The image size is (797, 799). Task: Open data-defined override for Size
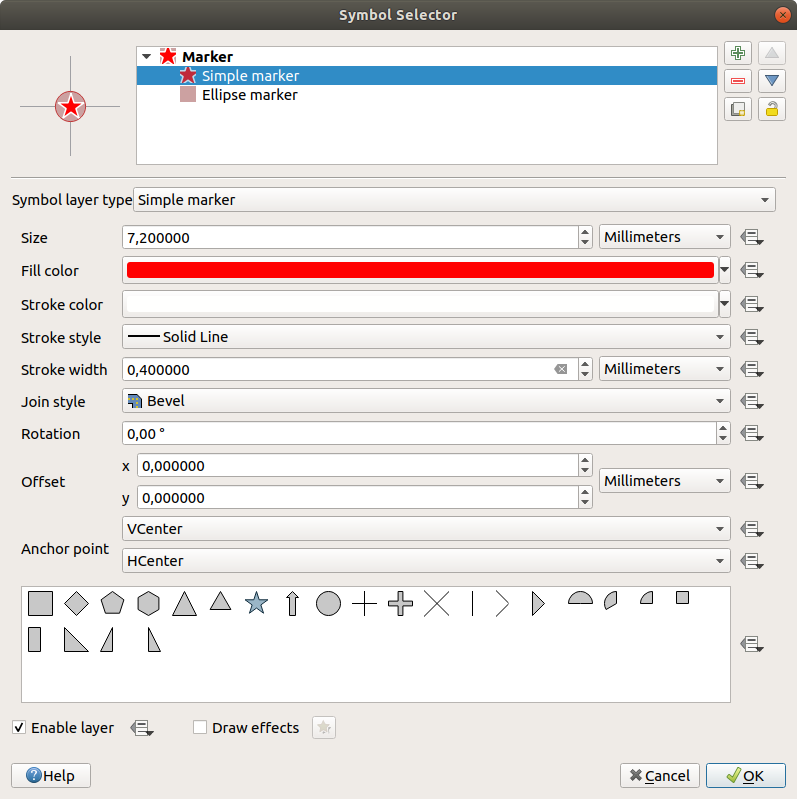pyautogui.click(x=753, y=238)
